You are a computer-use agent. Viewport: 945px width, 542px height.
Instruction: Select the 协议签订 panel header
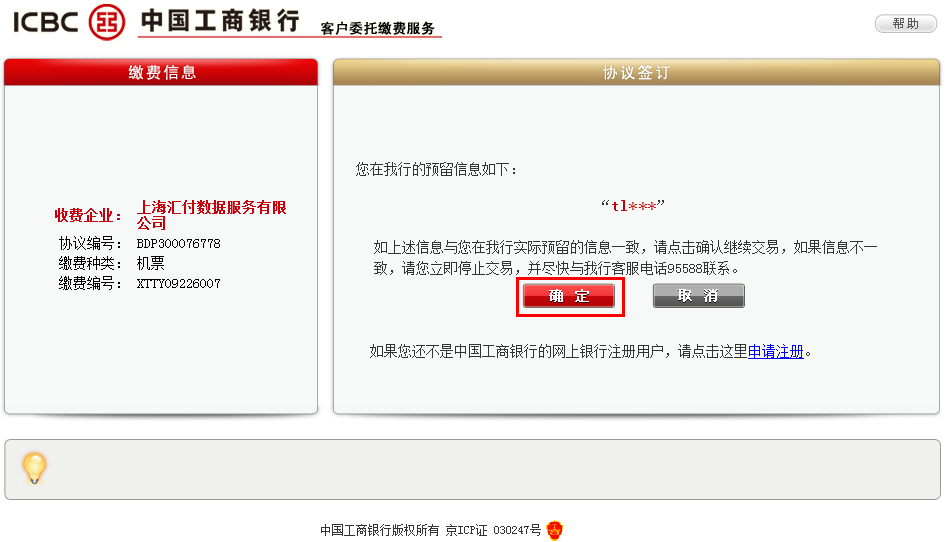[x=636, y=72]
